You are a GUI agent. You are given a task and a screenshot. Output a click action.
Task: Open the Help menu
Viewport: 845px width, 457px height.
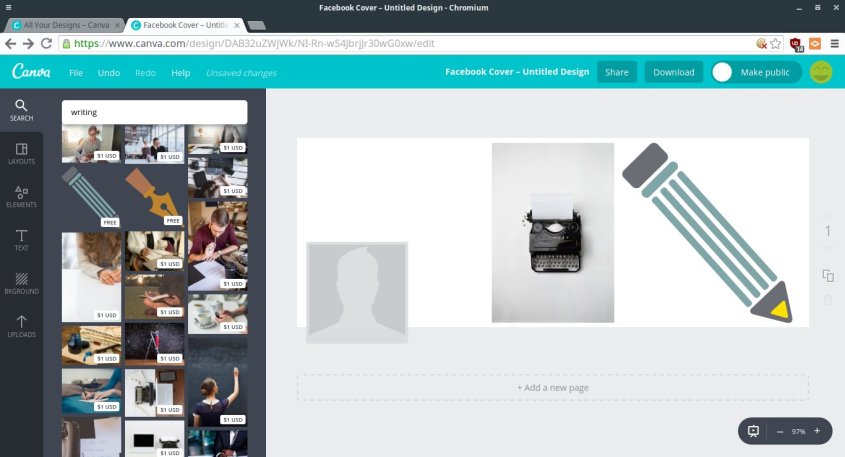click(x=180, y=73)
